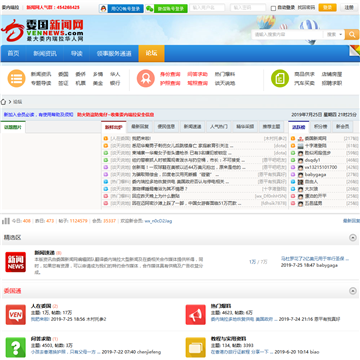
Task: Click the bar chart statistics icon
Action: [x=6, y=221]
